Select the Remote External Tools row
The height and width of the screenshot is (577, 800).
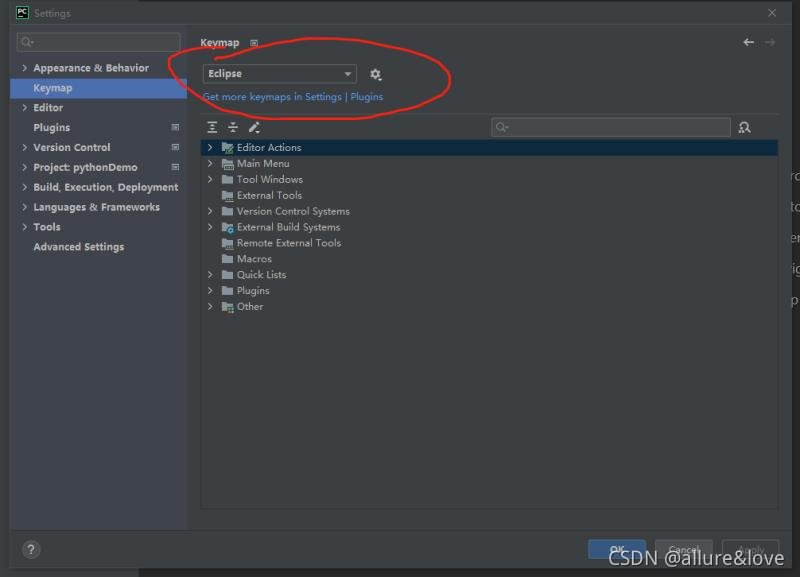tap(490, 243)
